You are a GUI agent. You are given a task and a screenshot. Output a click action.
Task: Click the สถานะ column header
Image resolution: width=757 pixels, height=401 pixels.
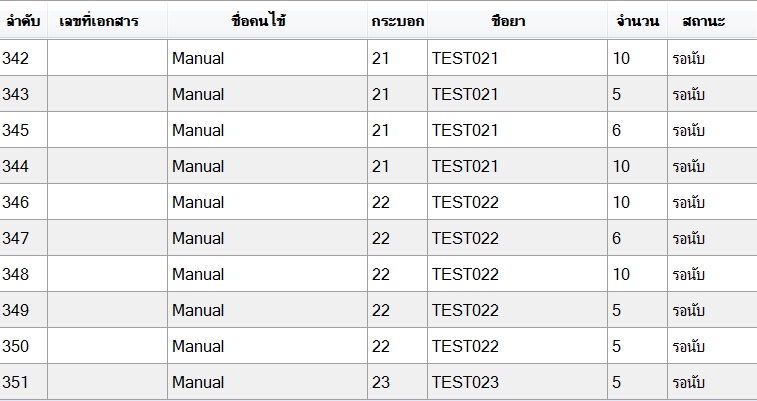703,21
